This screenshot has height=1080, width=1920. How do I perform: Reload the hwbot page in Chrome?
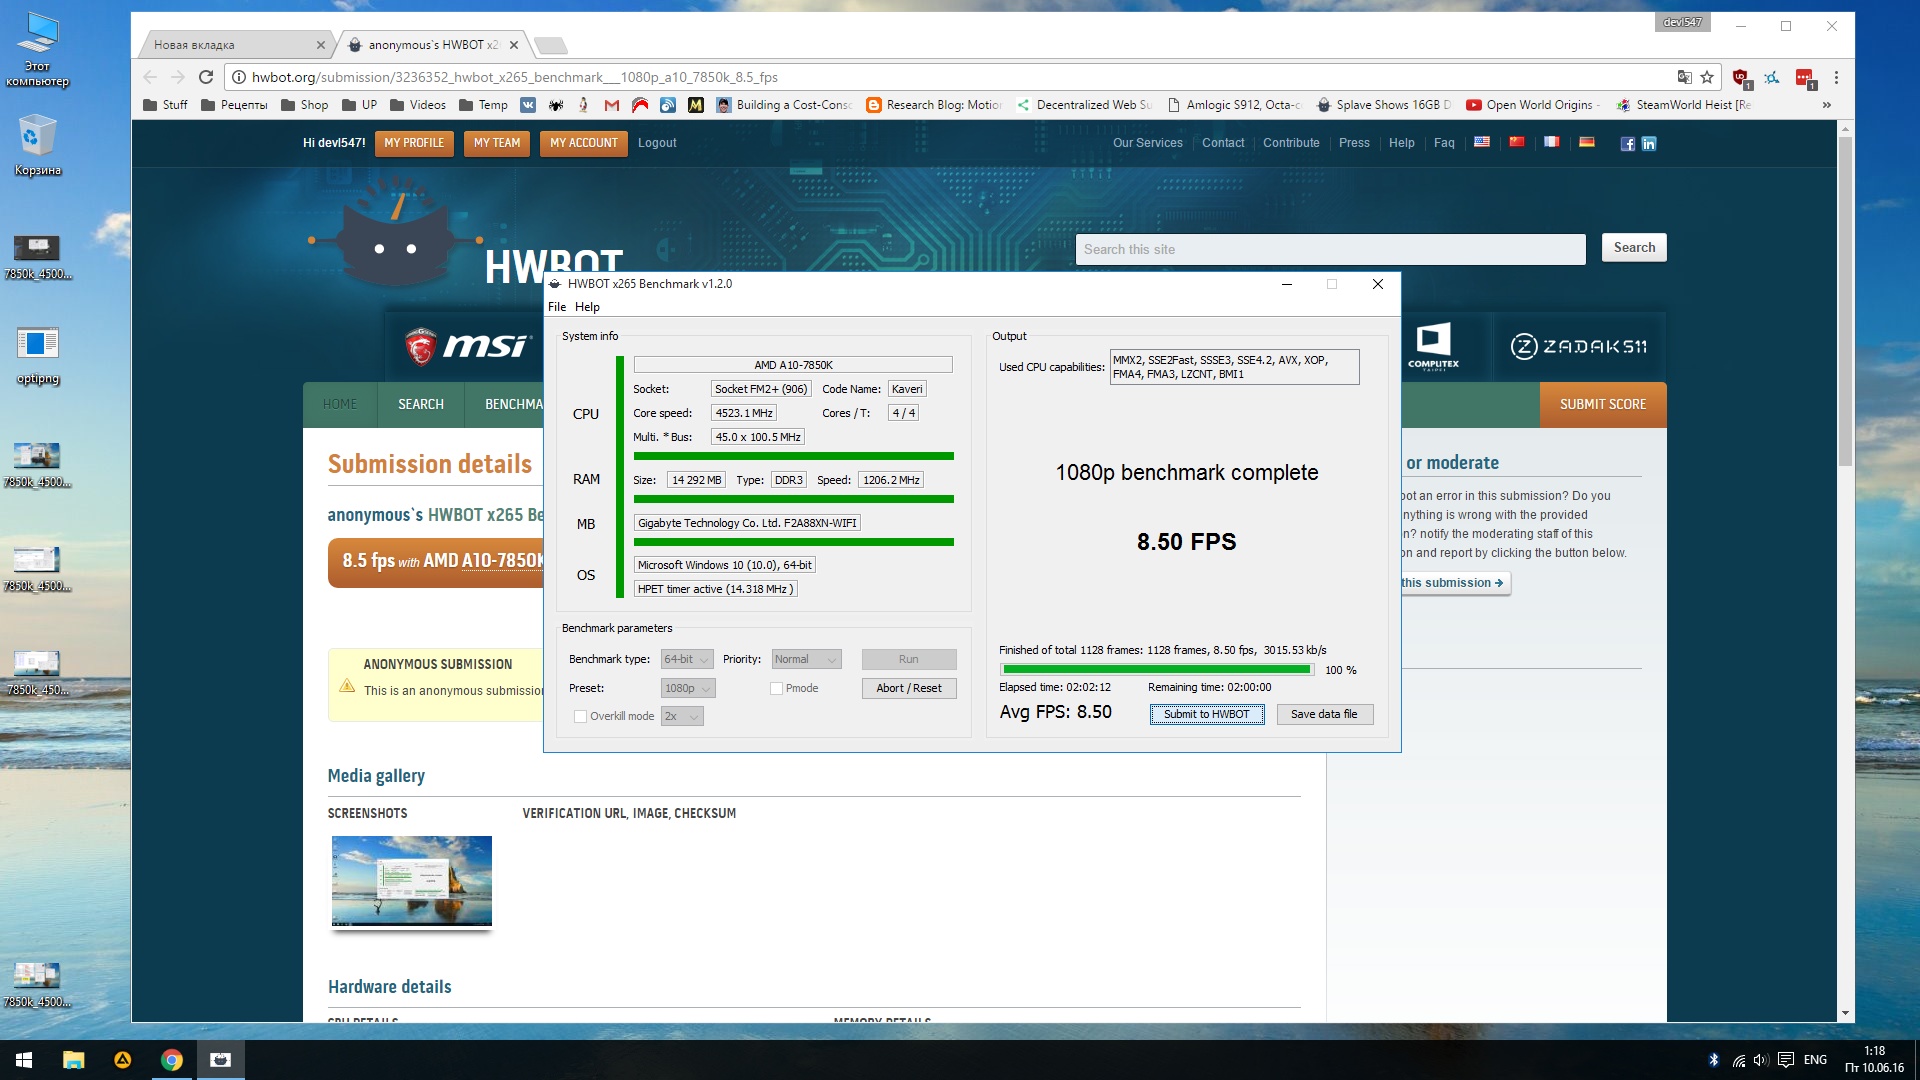(206, 77)
